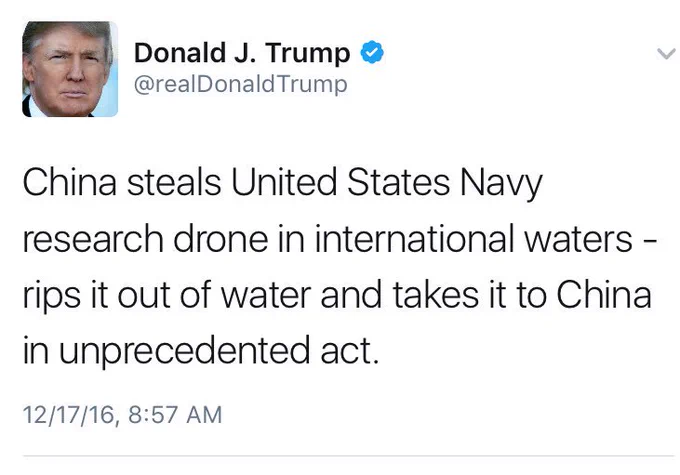Click the word water in third line

pyautogui.click(x=266, y=296)
